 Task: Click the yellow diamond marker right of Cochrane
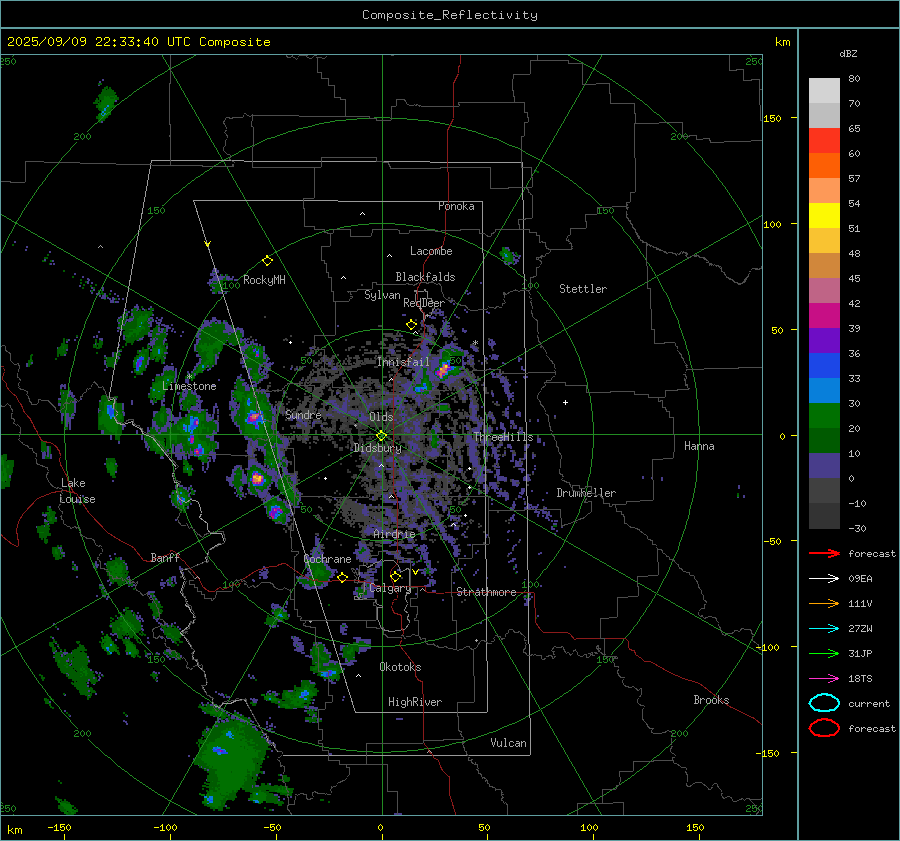click(x=342, y=577)
